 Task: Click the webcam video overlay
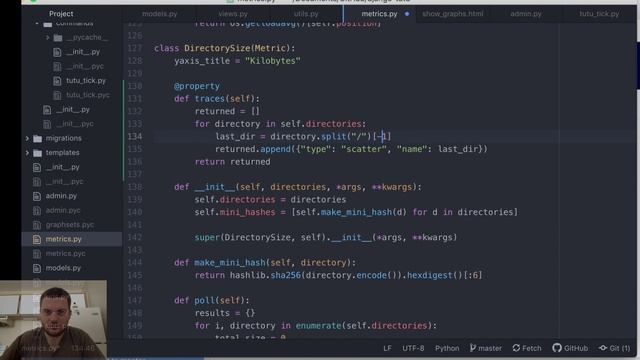pyautogui.click(x=53, y=319)
